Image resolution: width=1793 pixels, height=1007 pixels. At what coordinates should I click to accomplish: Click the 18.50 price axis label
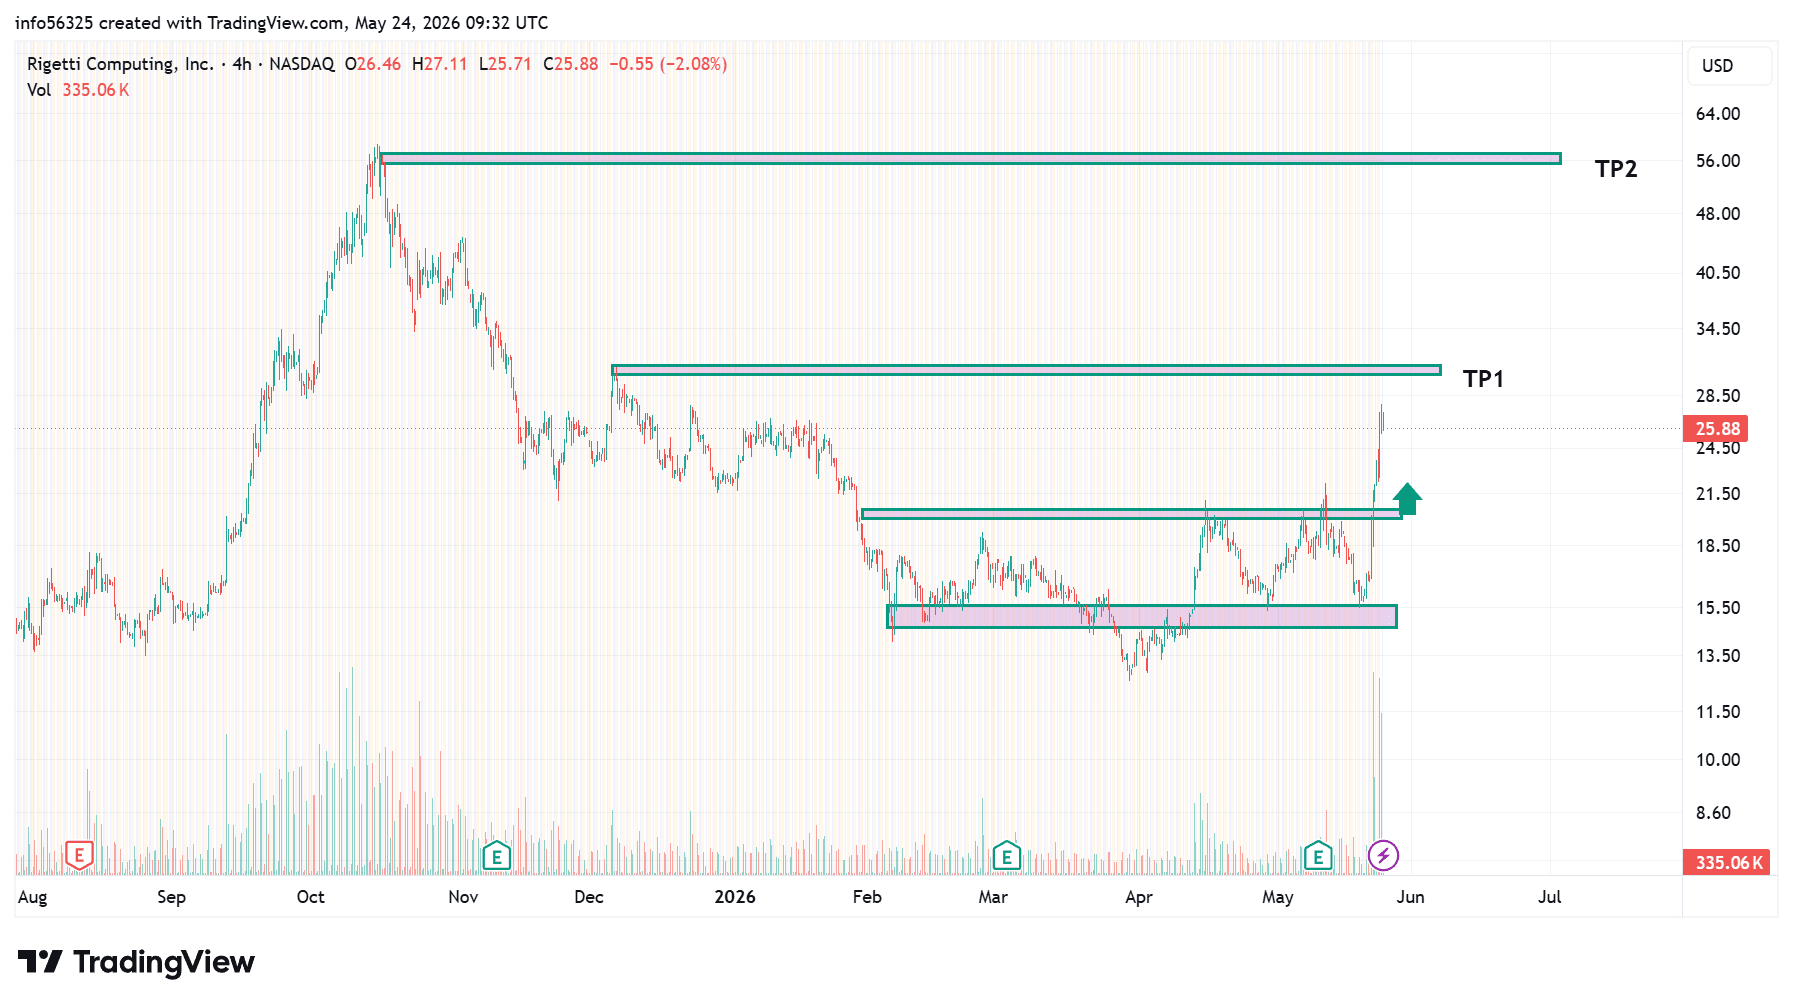[x=1718, y=546]
